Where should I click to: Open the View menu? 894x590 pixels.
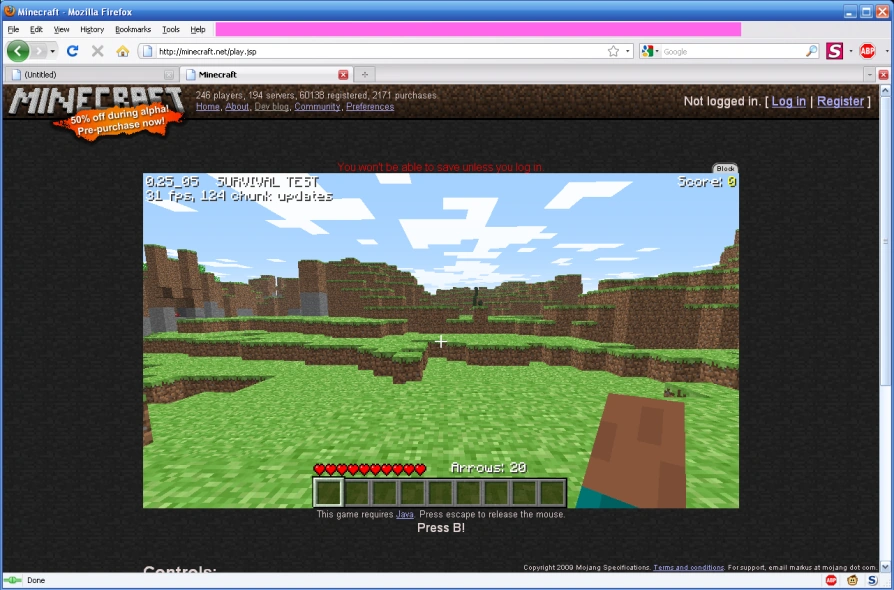tap(62, 30)
